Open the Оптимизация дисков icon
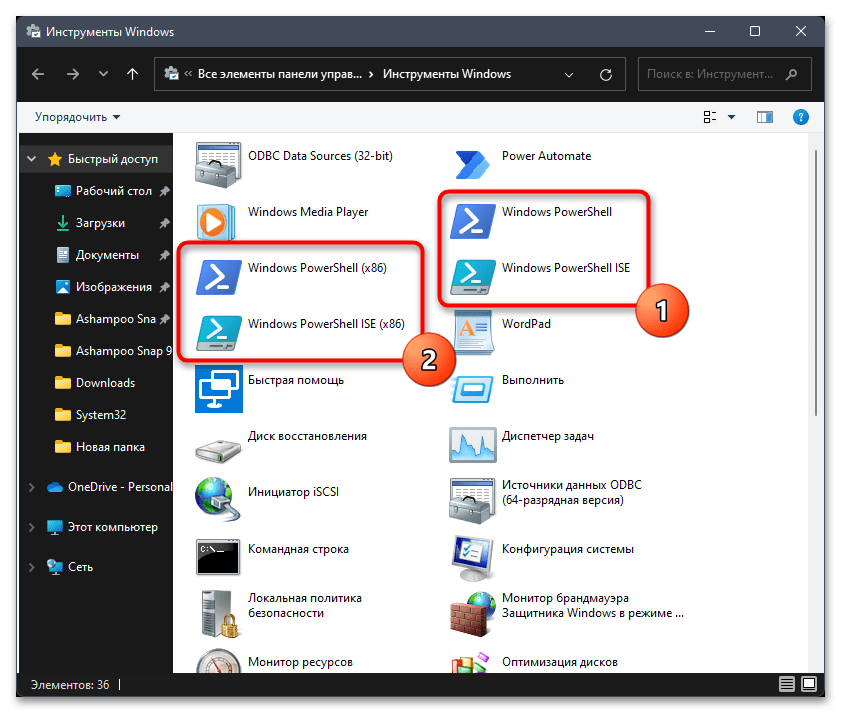 471,663
